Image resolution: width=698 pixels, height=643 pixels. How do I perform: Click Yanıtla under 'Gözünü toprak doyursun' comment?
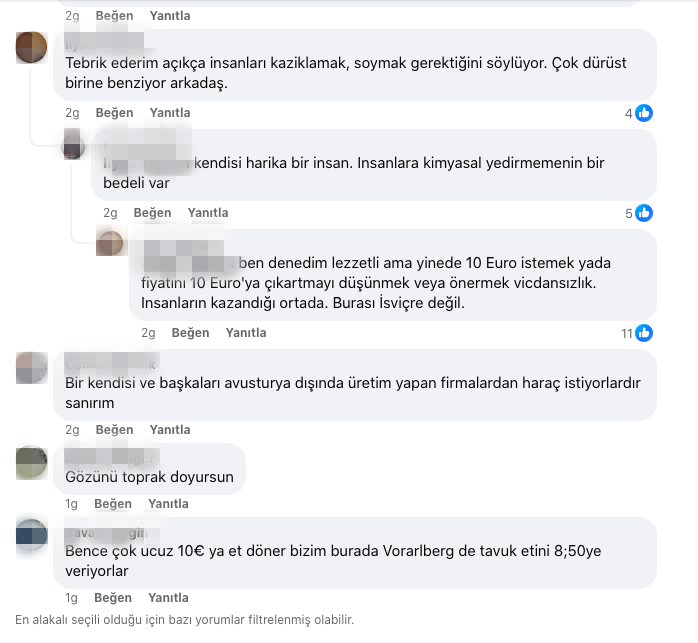click(169, 504)
